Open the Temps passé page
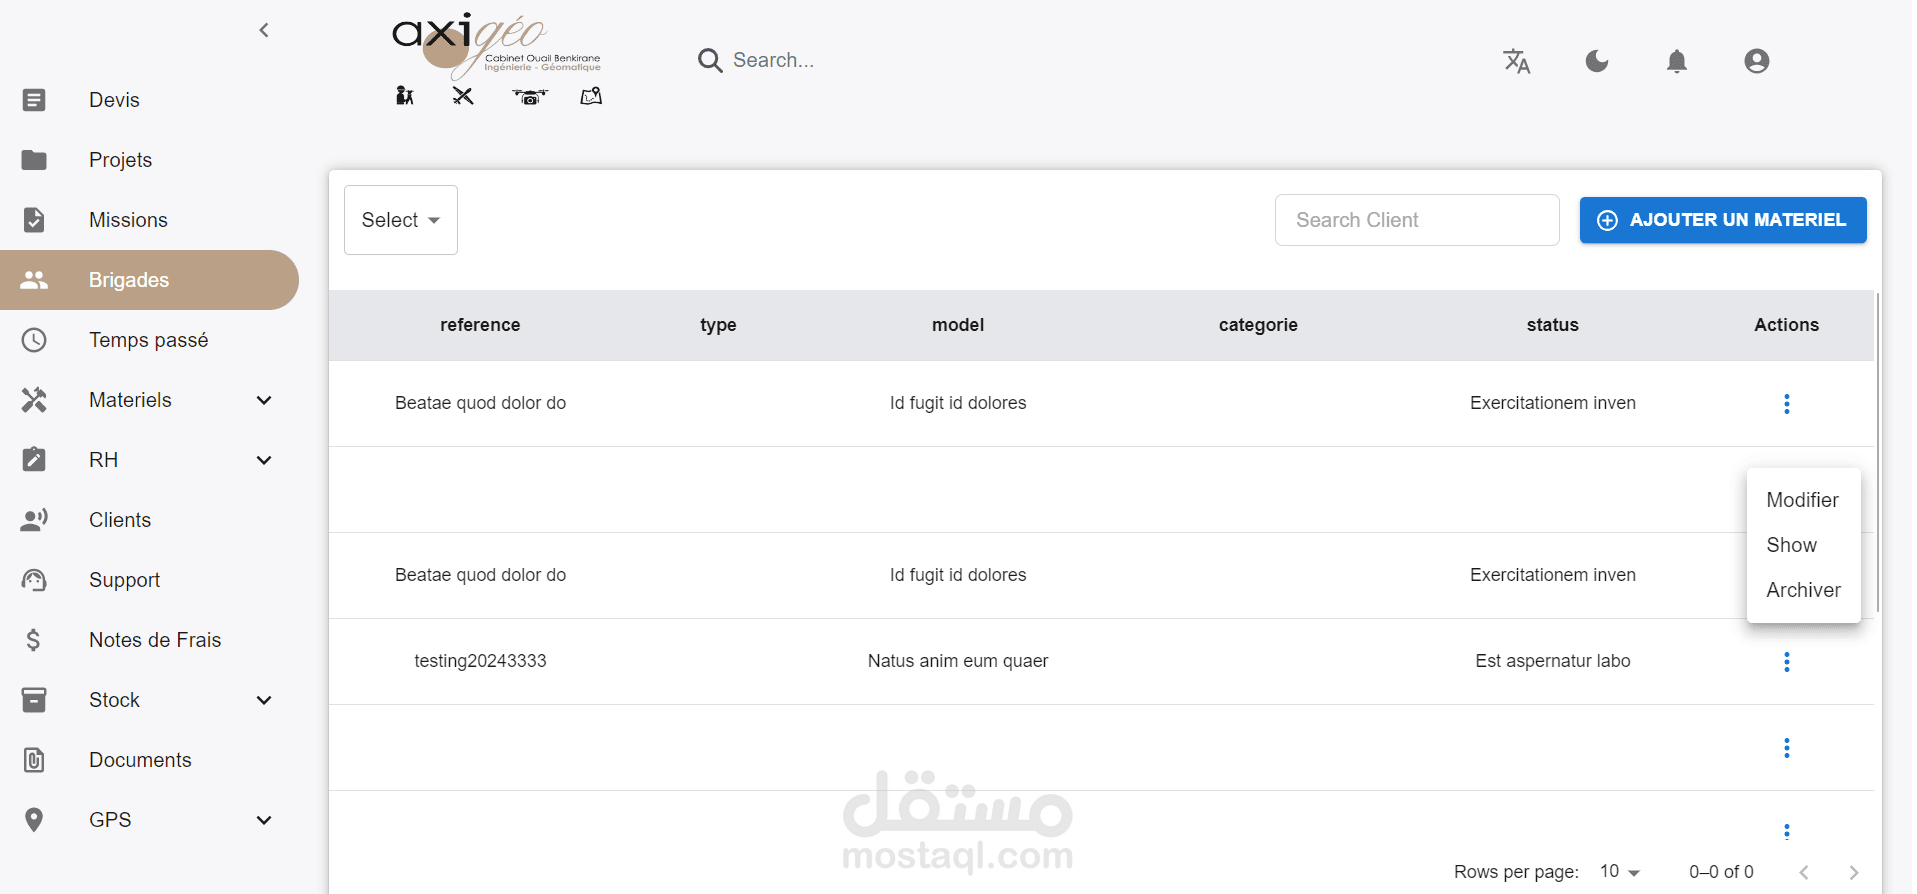The width and height of the screenshot is (1917, 894). (148, 340)
